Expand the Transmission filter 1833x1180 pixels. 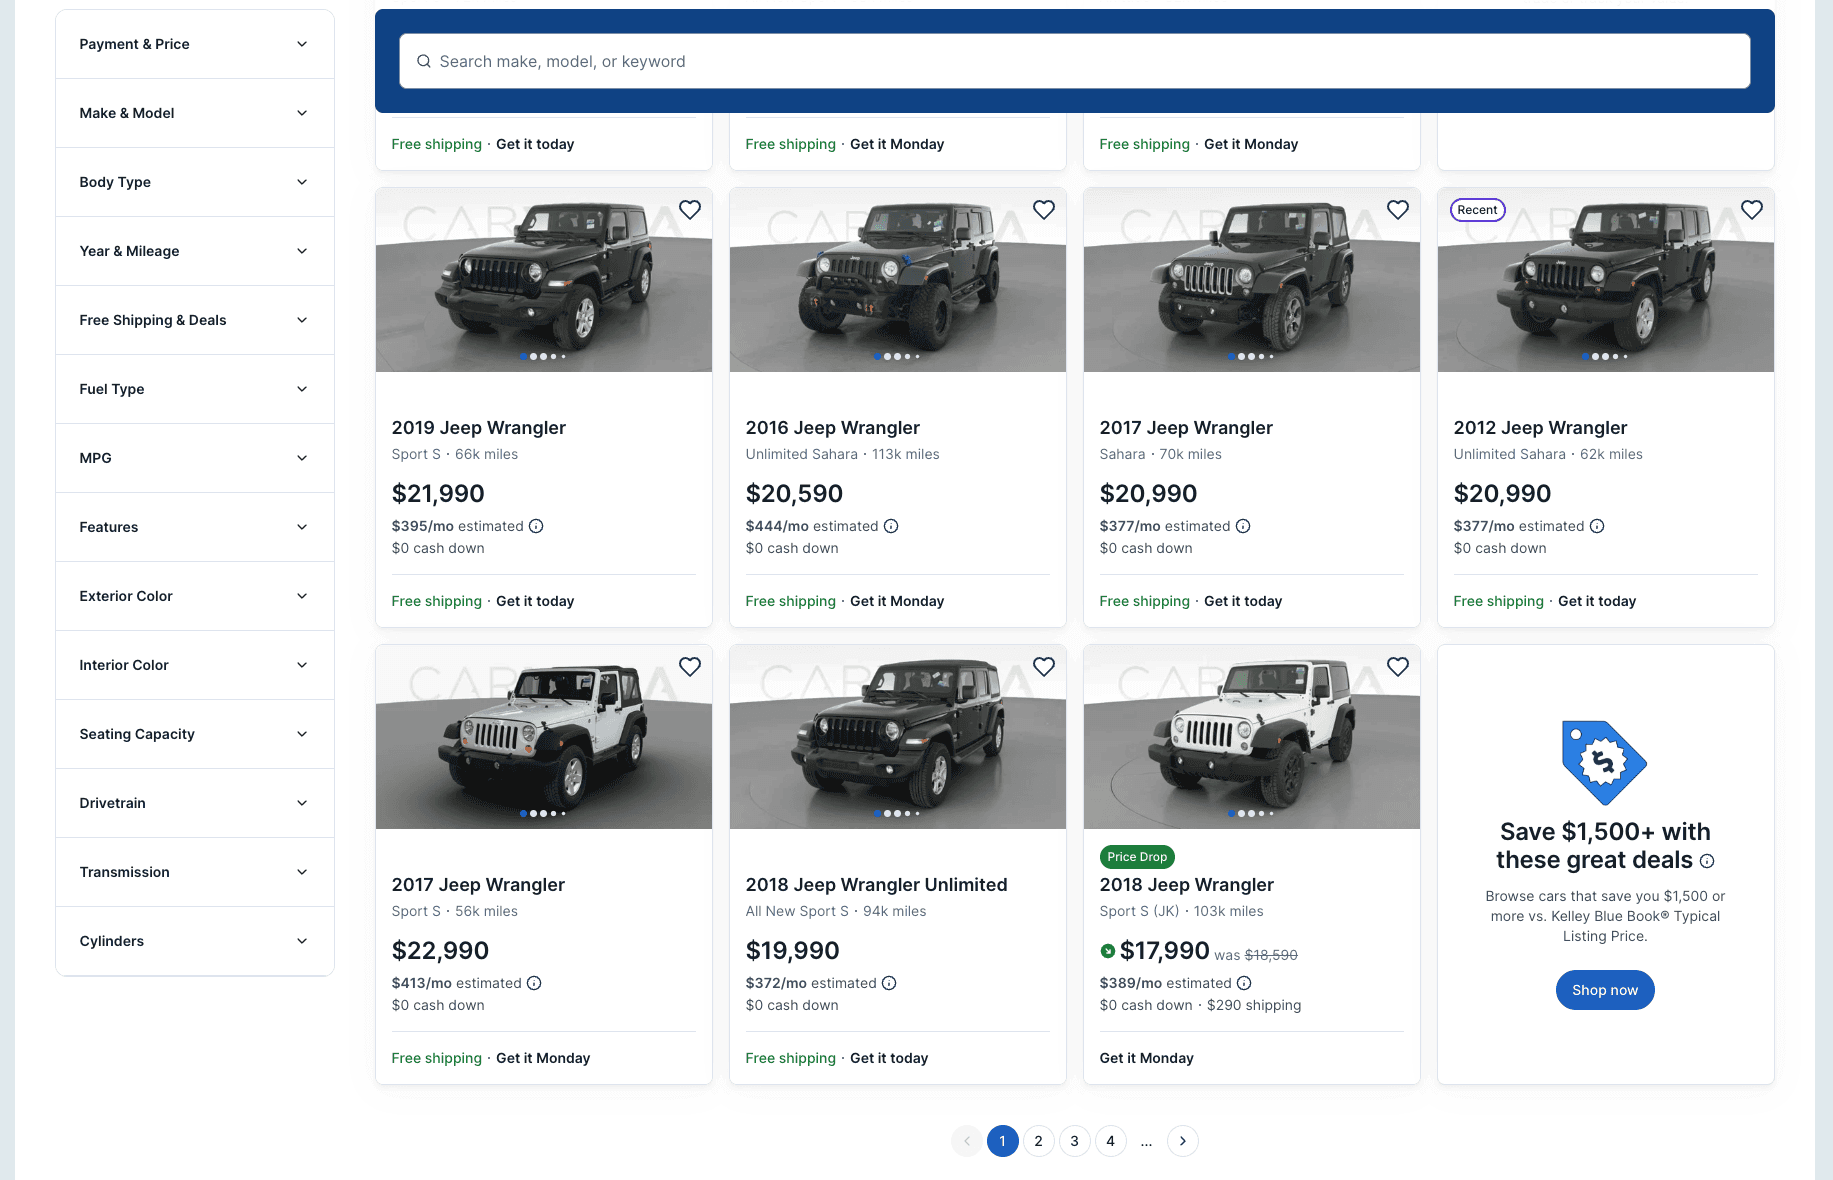click(x=195, y=872)
